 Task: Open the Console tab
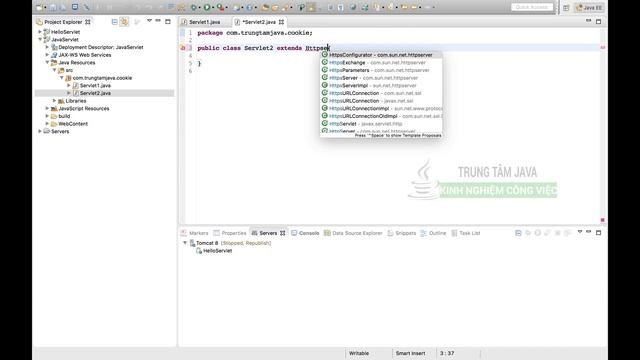pos(305,233)
